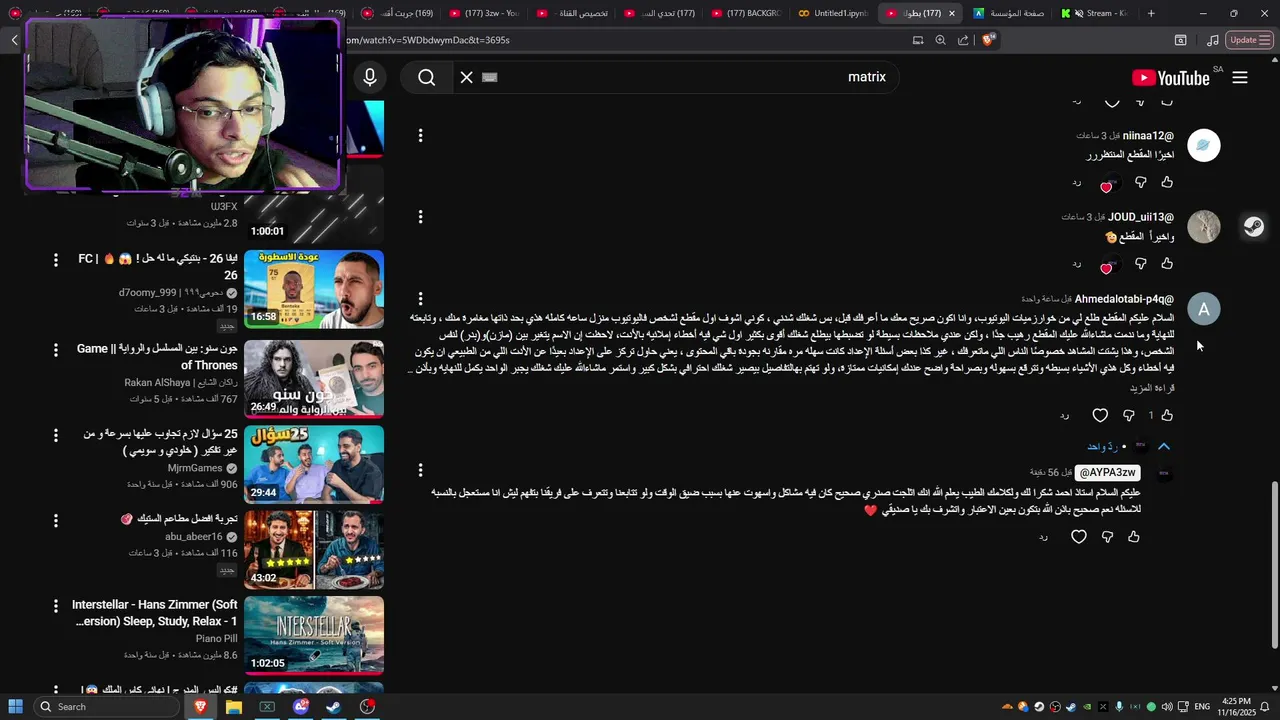Open options menu for @niinaa12 comment
Screen dimensions: 1280x720
pyautogui.click(x=420, y=135)
